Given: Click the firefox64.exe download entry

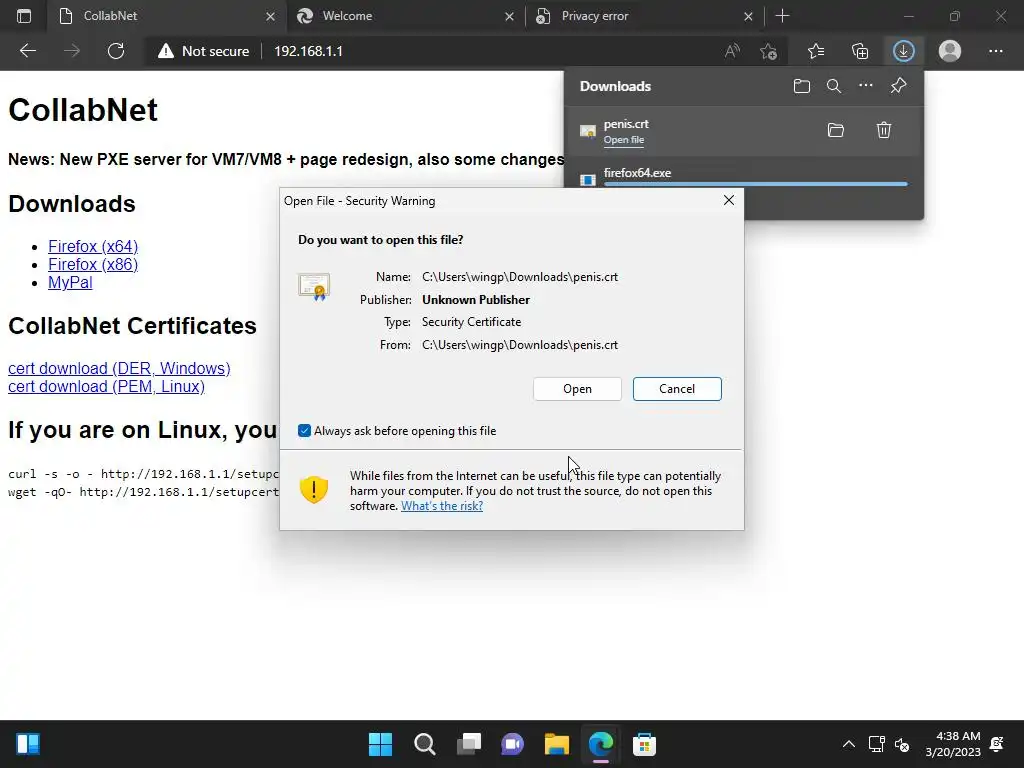Looking at the screenshot, I should 744,173.
